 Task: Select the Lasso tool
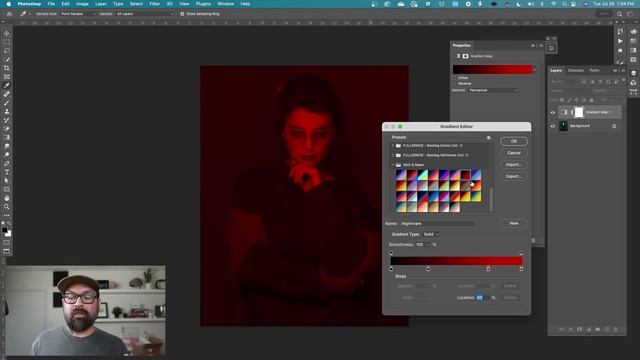7,51
